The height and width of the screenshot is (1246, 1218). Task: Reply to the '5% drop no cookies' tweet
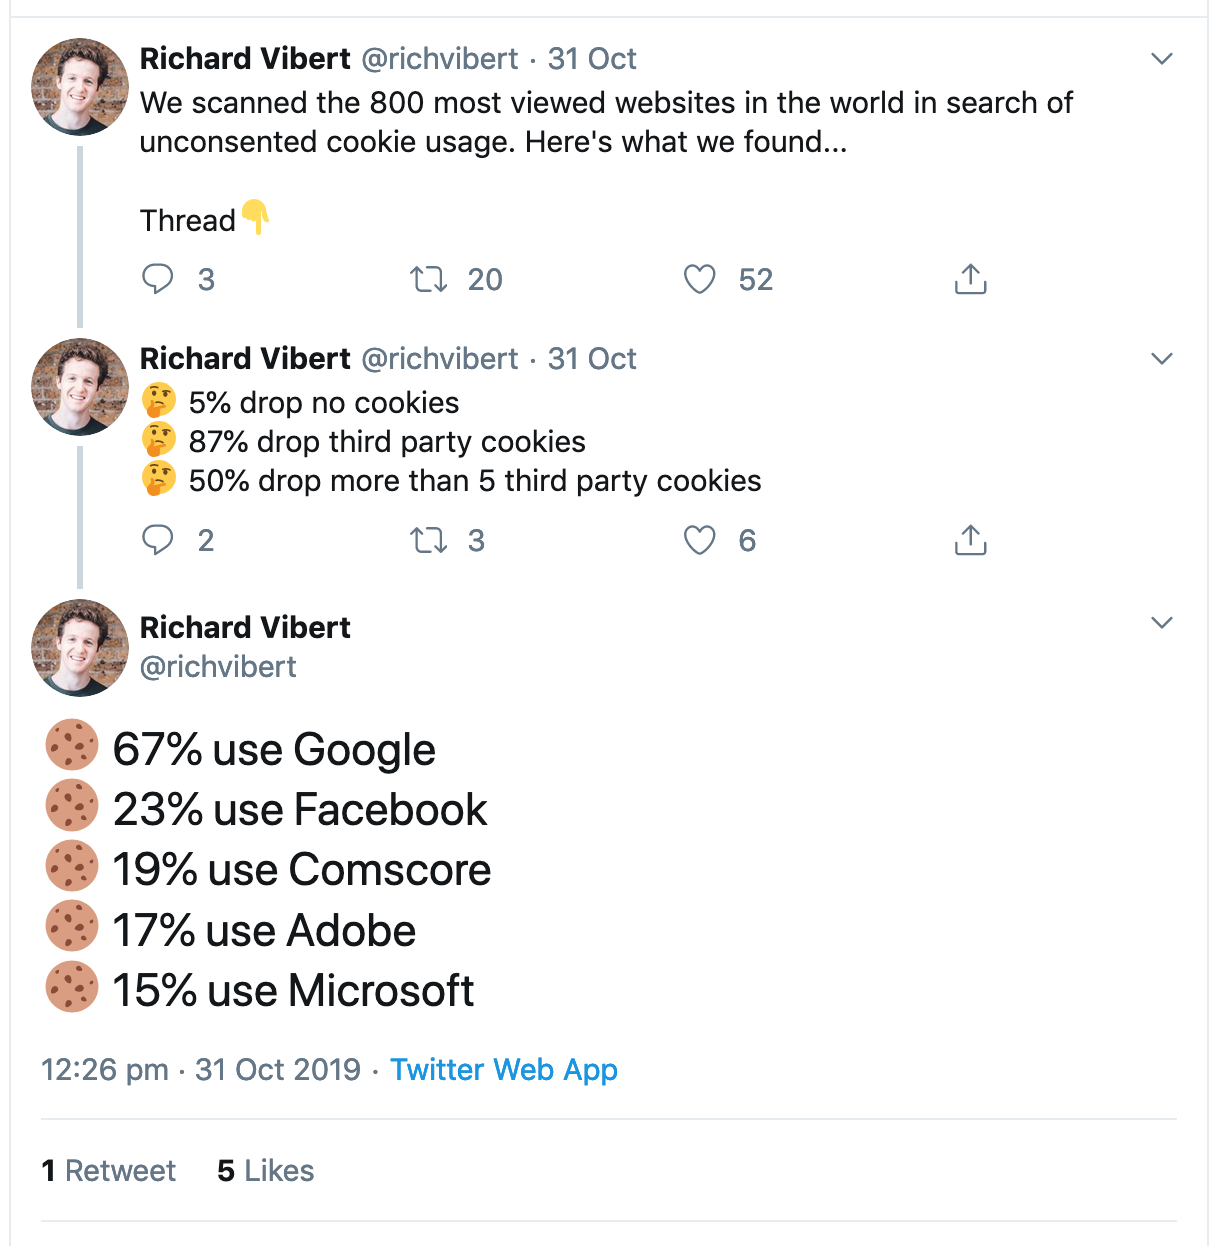tap(158, 540)
